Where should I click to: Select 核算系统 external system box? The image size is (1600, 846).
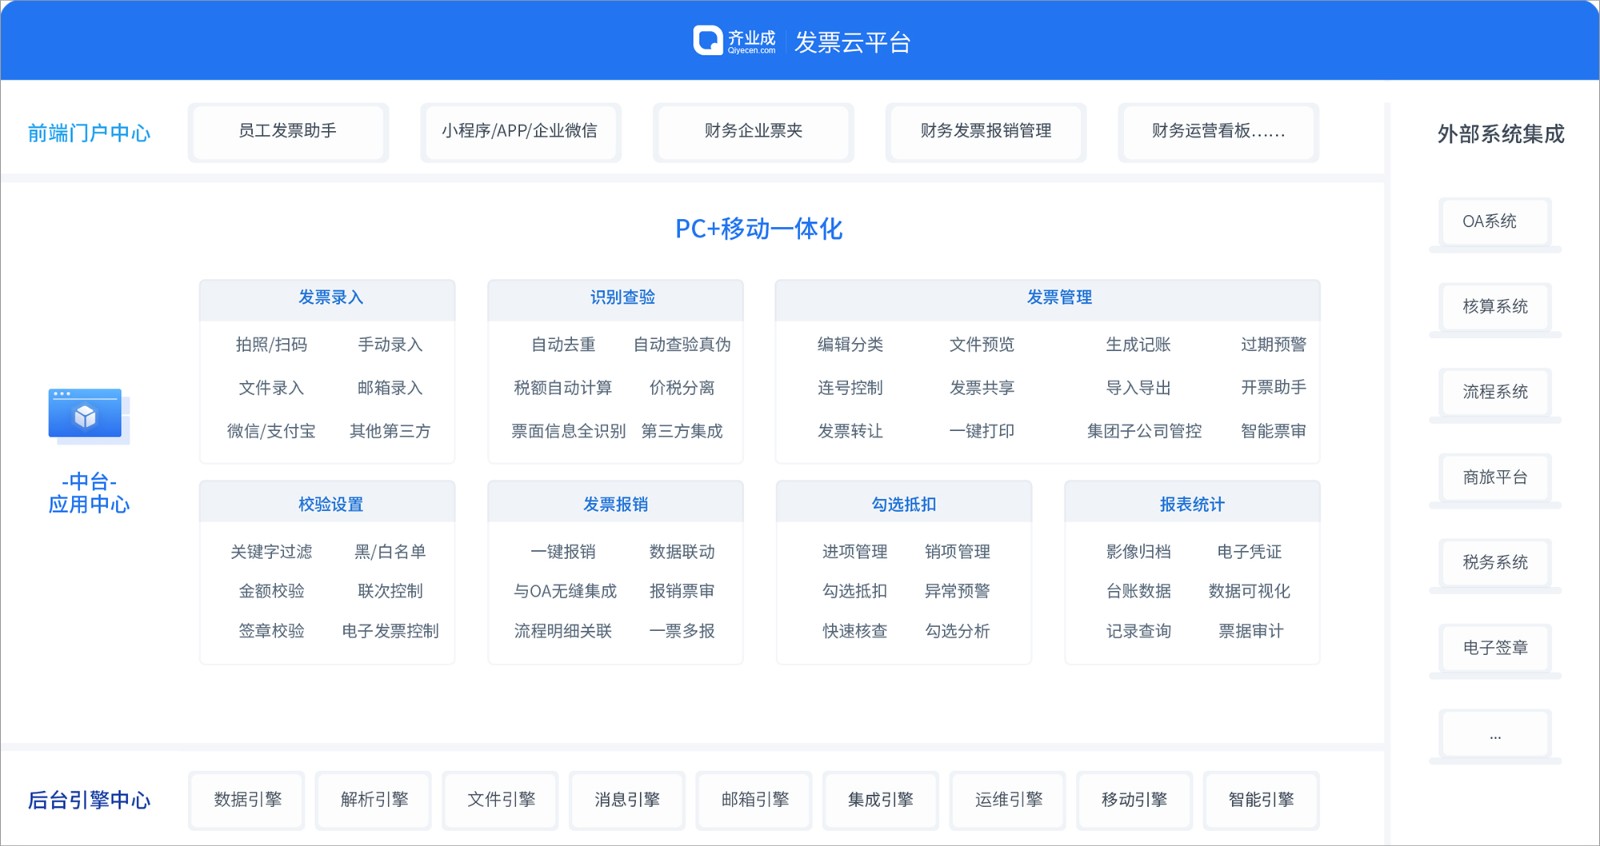(1495, 307)
